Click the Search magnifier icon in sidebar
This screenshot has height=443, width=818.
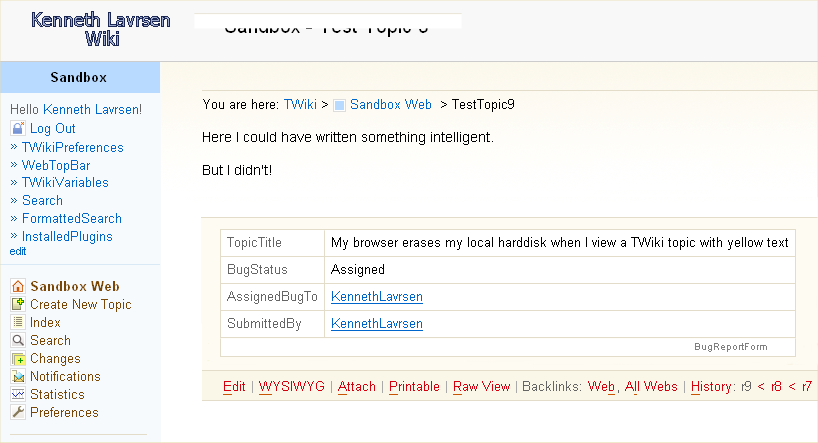tap(18, 340)
